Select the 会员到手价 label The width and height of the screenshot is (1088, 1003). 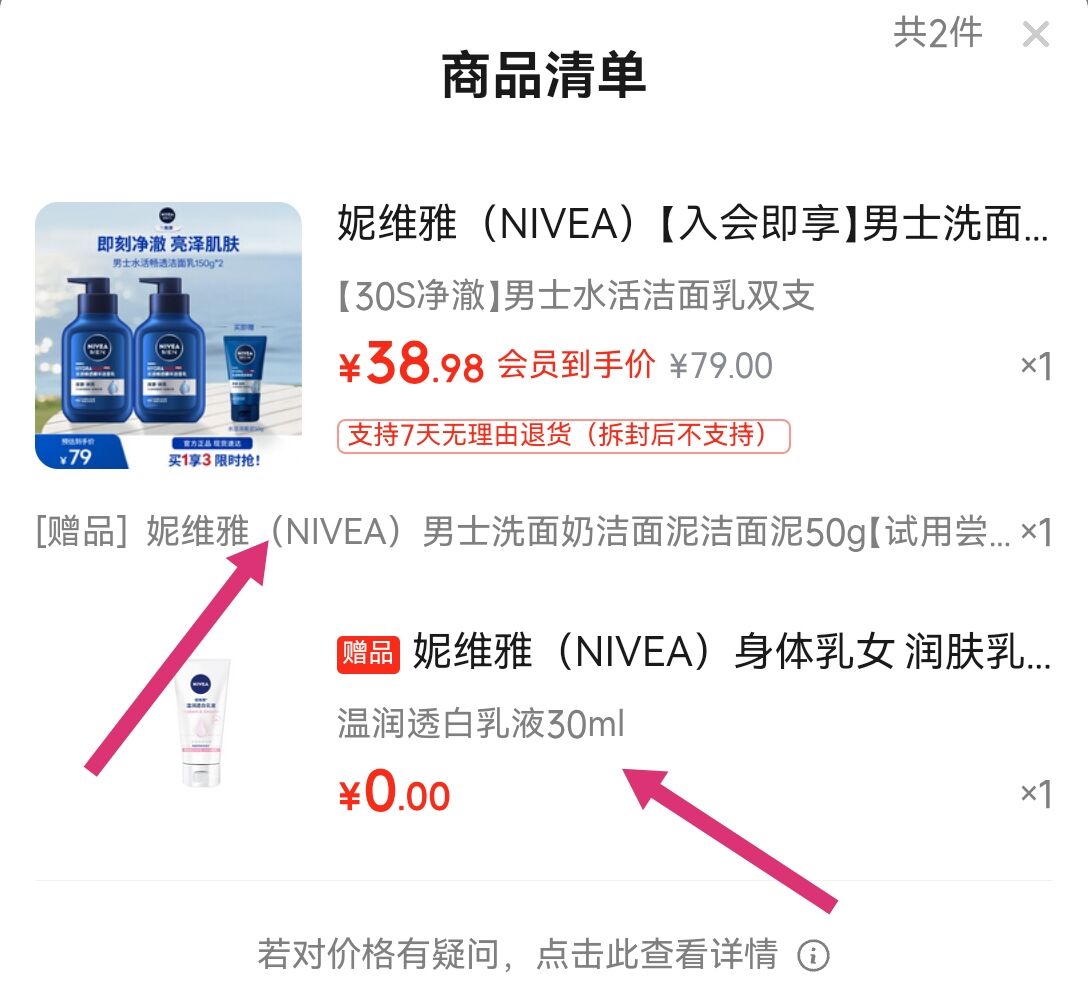[x=576, y=365]
